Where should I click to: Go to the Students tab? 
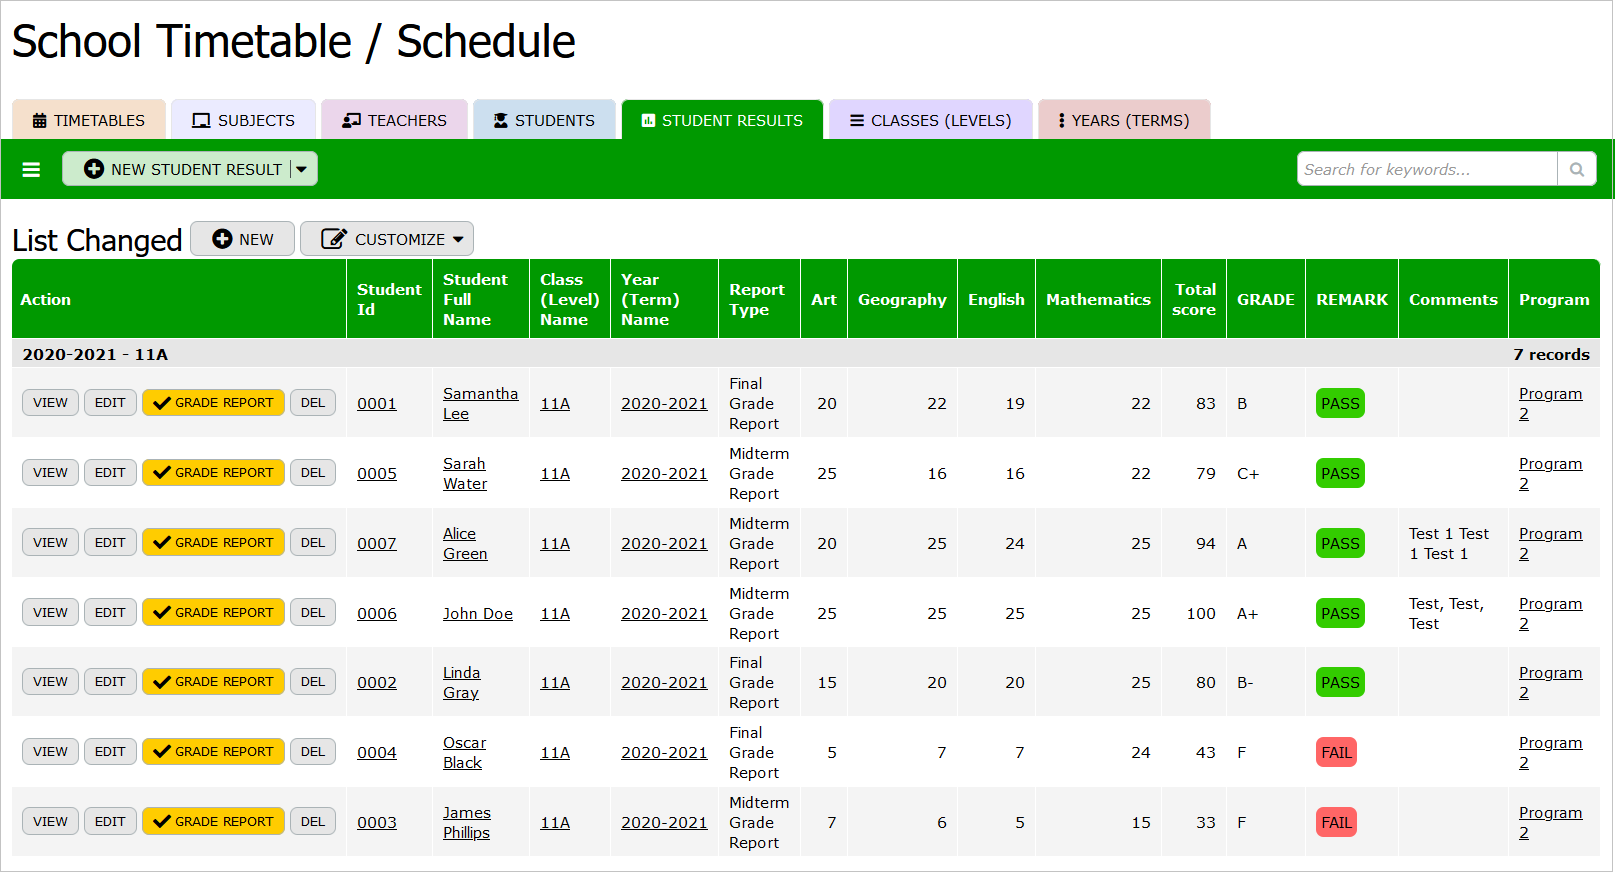coord(544,121)
